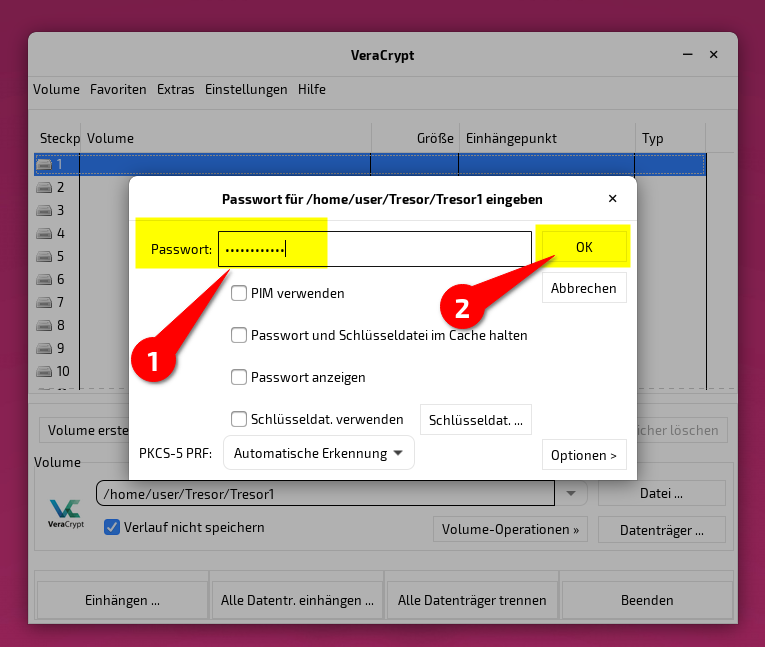The width and height of the screenshot is (765, 647).
Task: Close the VeraCrypt main window
Action: pos(713,55)
